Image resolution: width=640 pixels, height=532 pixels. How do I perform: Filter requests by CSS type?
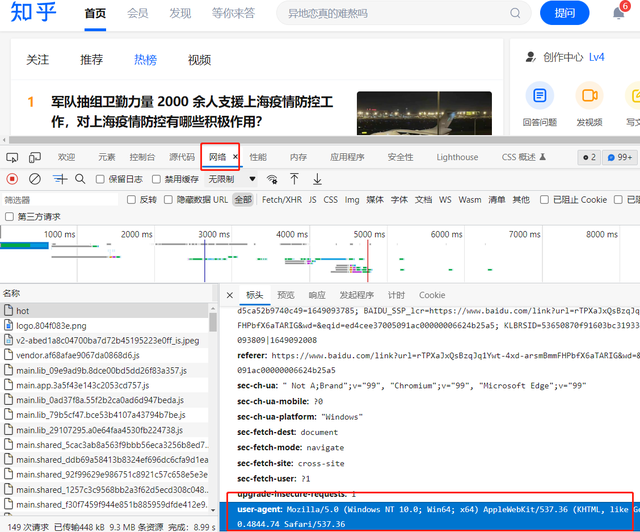pos(331,200)
